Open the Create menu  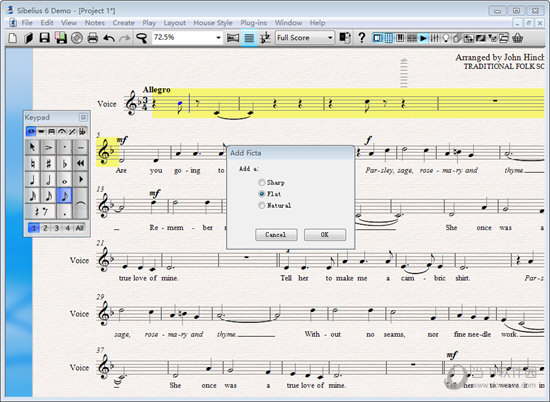pyautogui.click(x=123, y=23)
